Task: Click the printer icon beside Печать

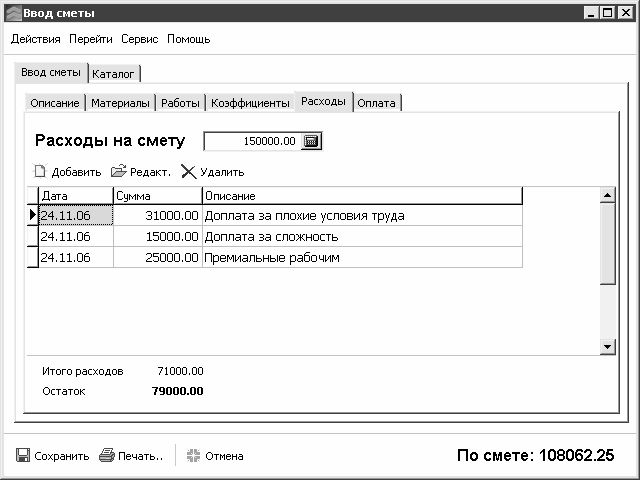Action: 107,455
